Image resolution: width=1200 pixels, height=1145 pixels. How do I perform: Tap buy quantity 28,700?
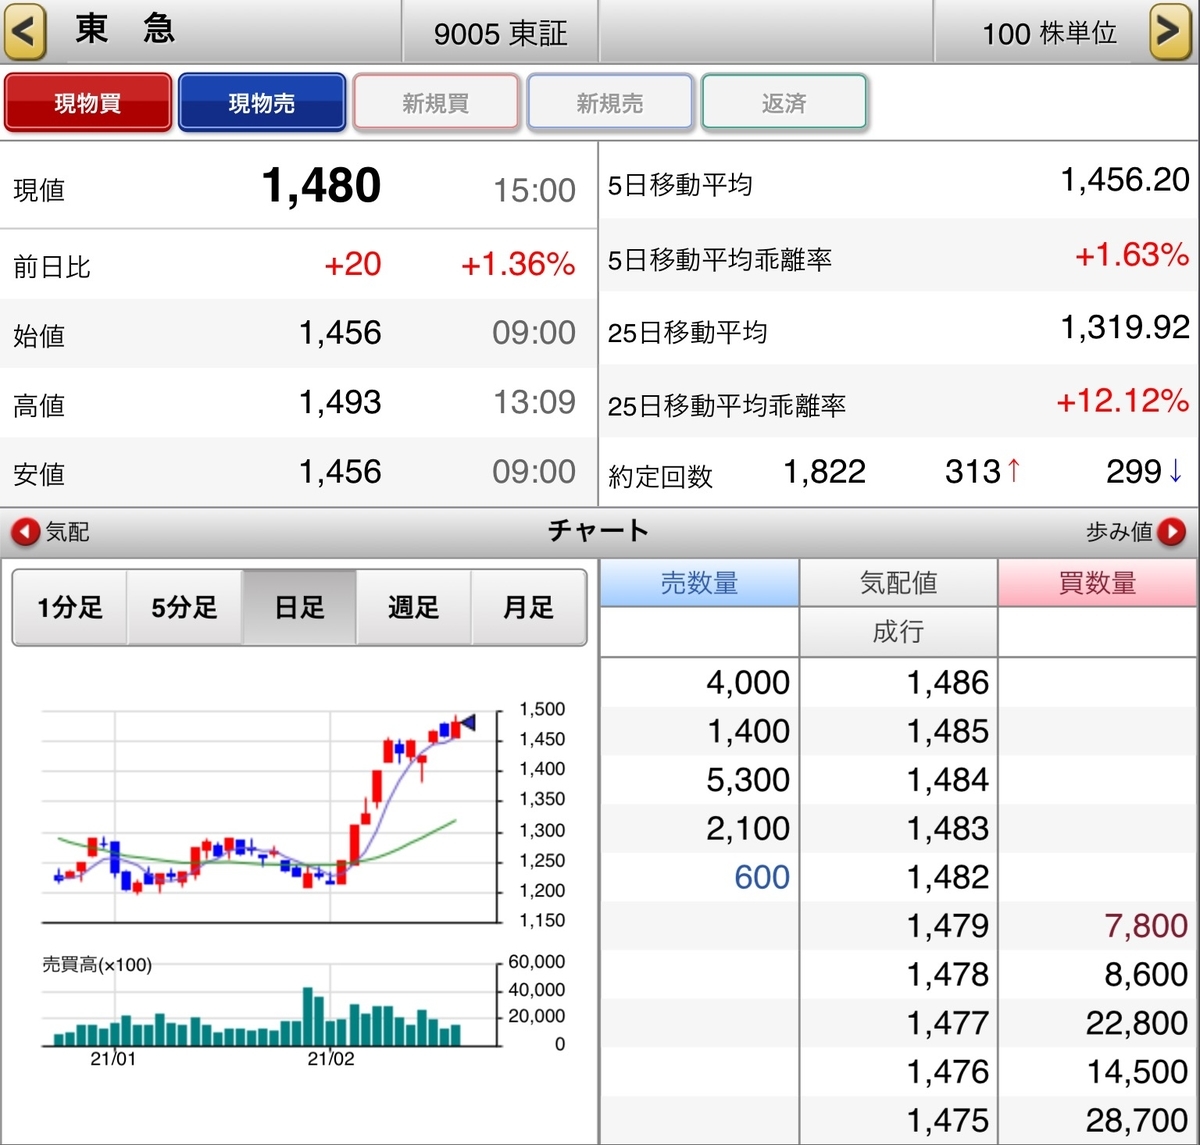pyautogui.click(x=1137, y=1120)
